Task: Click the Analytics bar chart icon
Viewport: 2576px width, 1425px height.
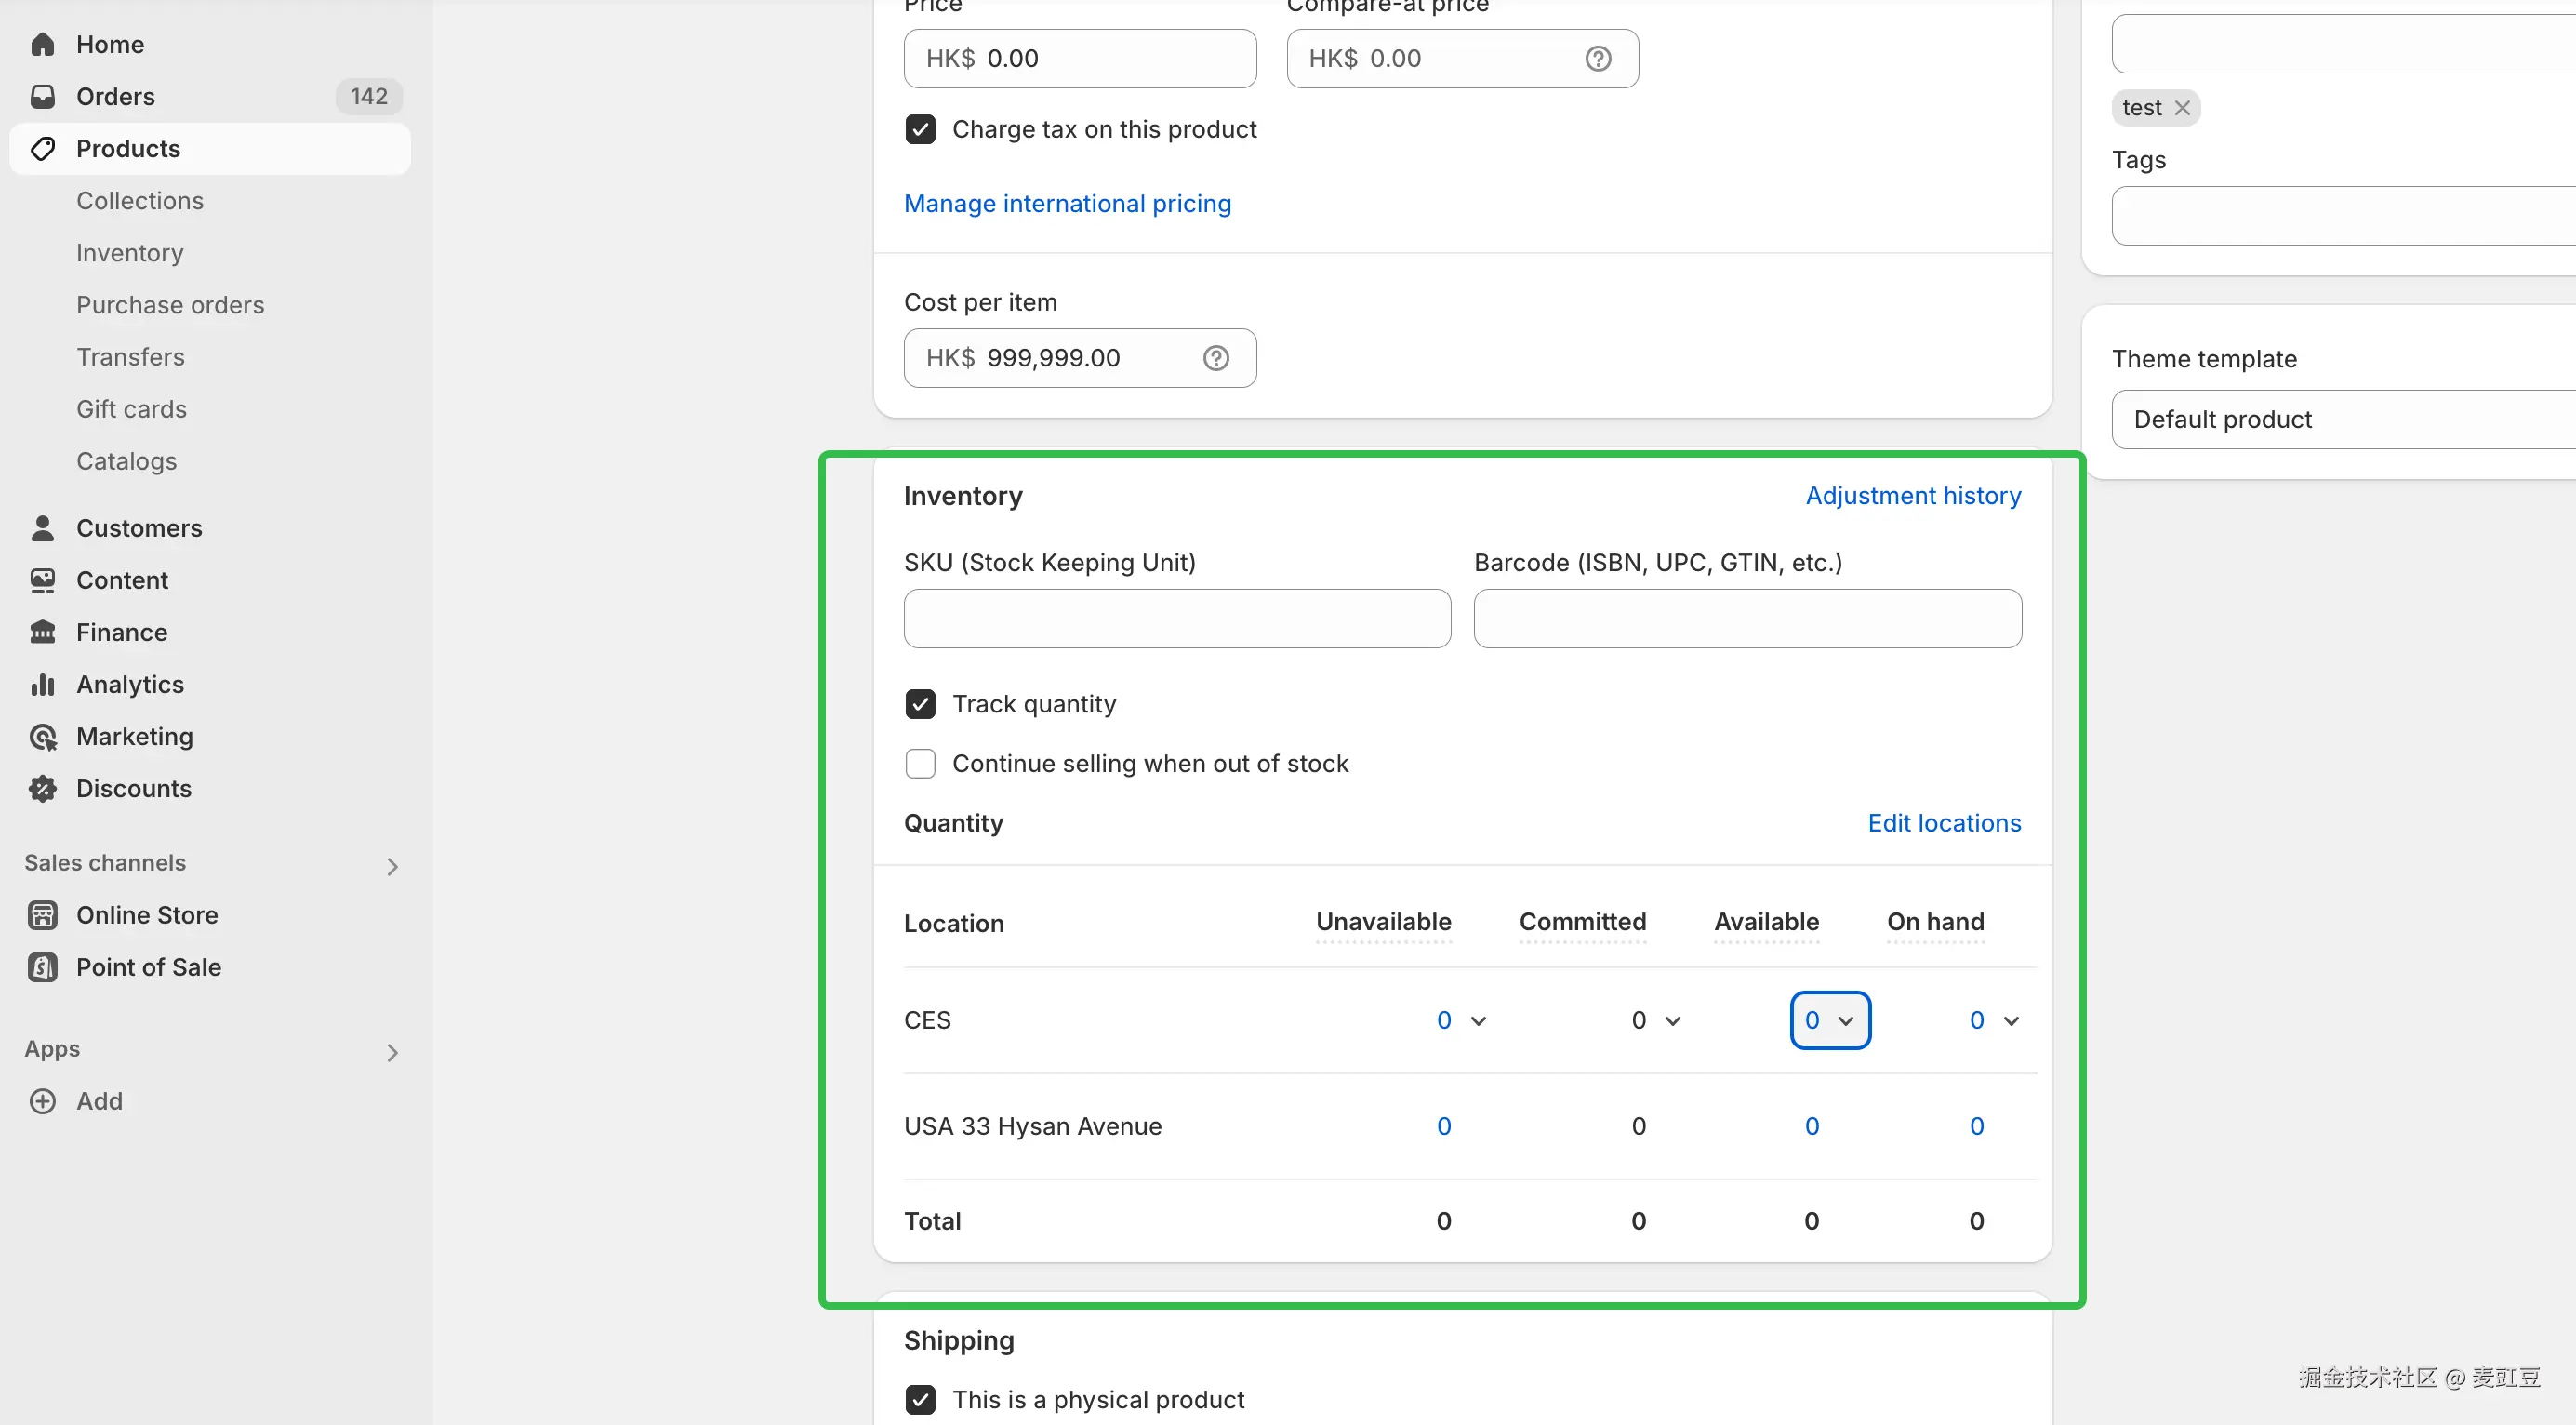Action: click(42, 684)
